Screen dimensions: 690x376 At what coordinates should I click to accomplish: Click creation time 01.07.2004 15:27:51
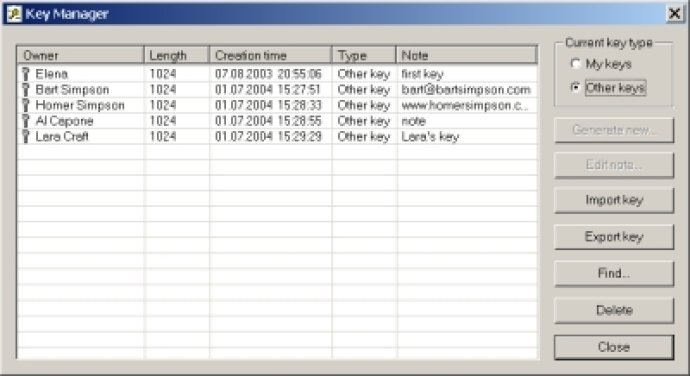(x=268, y=89)
